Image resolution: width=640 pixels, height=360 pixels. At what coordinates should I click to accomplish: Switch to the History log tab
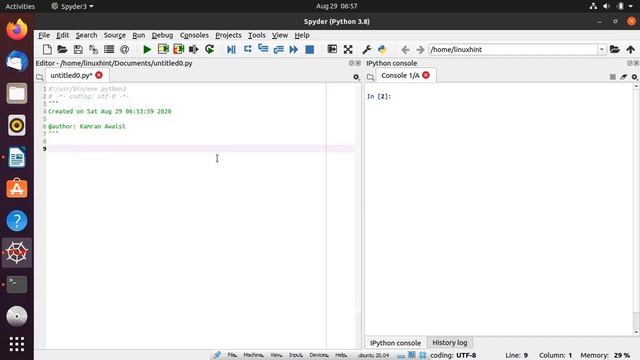tap(449, 342)
